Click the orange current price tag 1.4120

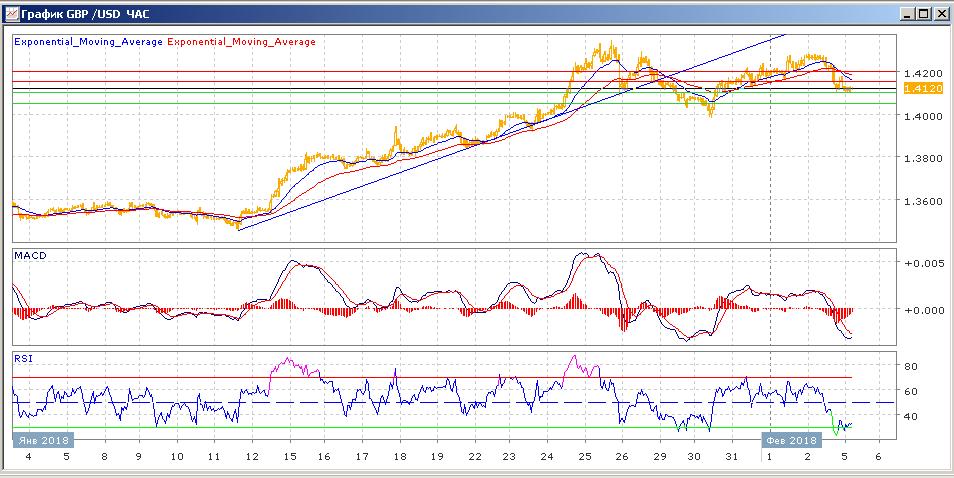(x=919, y=89)
